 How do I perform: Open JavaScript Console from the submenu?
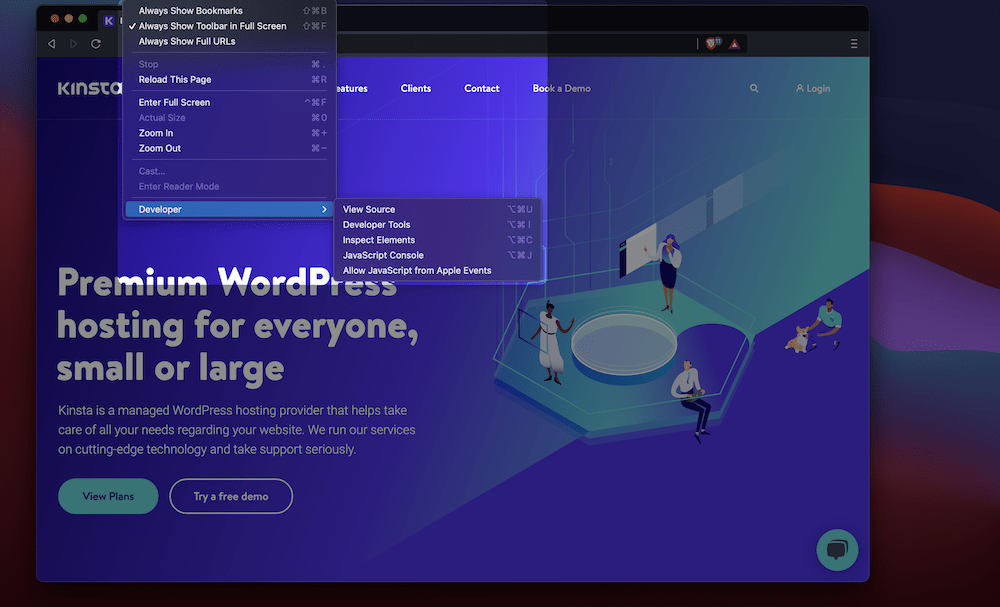pyautogui.click(x=381, y=255)
